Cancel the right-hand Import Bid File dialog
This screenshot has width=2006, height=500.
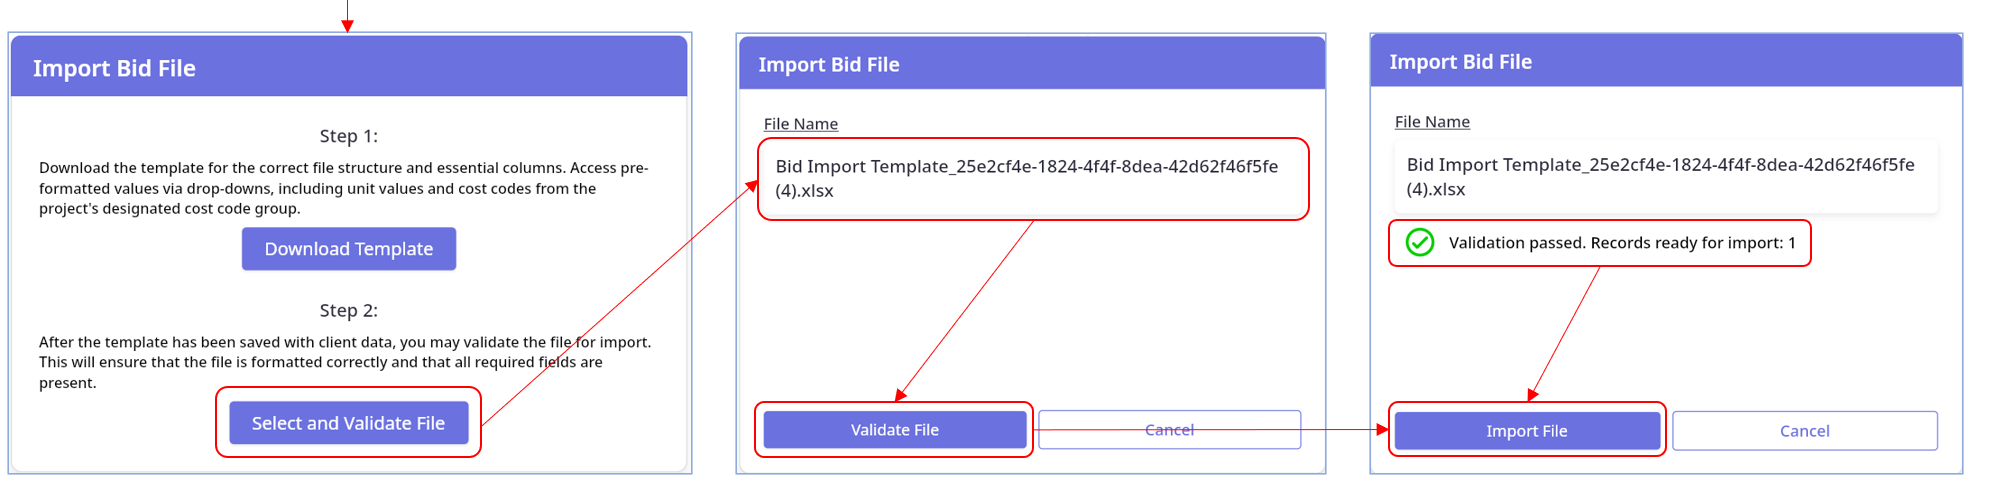[x=1805, y=431]
